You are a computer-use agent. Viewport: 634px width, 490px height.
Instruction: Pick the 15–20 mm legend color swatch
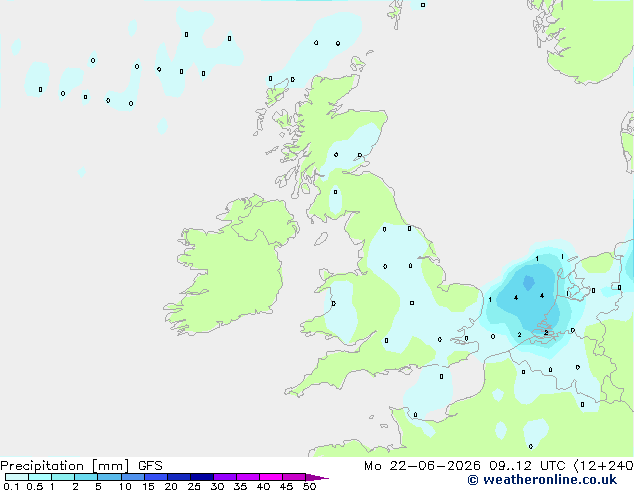[x=156, y=477]
